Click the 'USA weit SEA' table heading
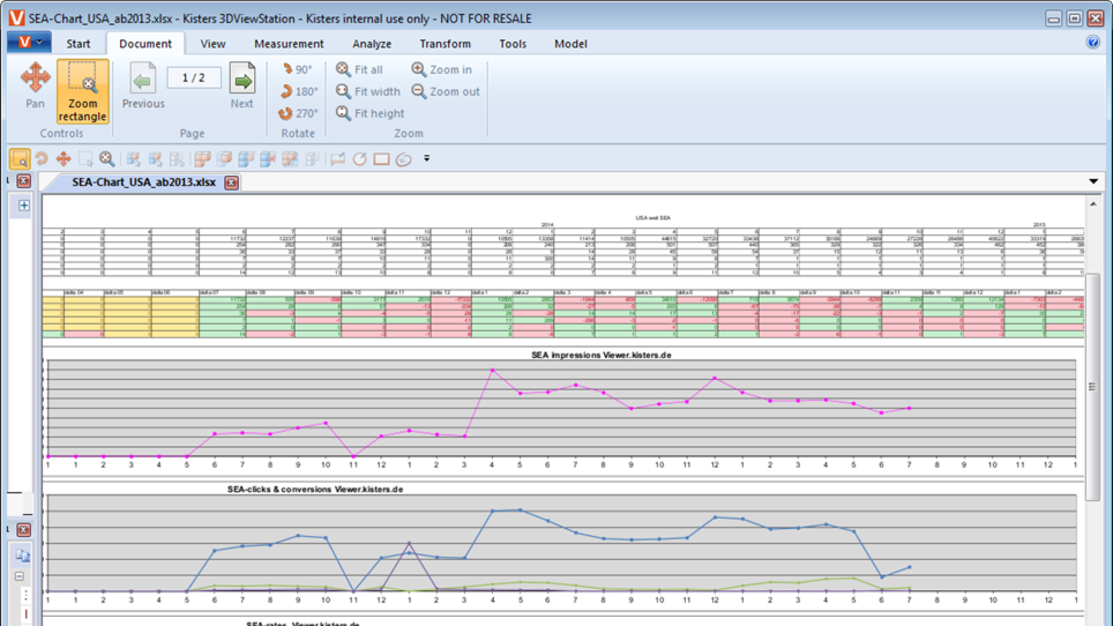 (x=653, y=218)
